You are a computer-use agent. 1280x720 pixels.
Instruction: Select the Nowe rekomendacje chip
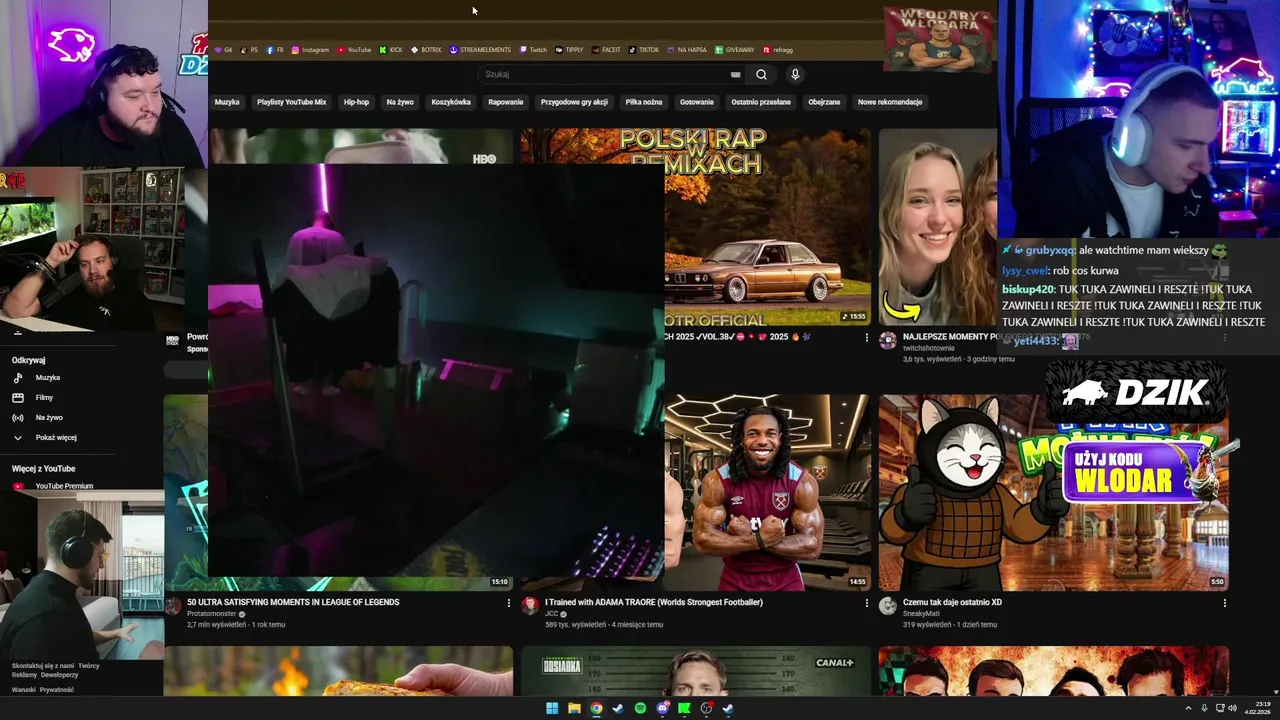[x=890, y=102]
